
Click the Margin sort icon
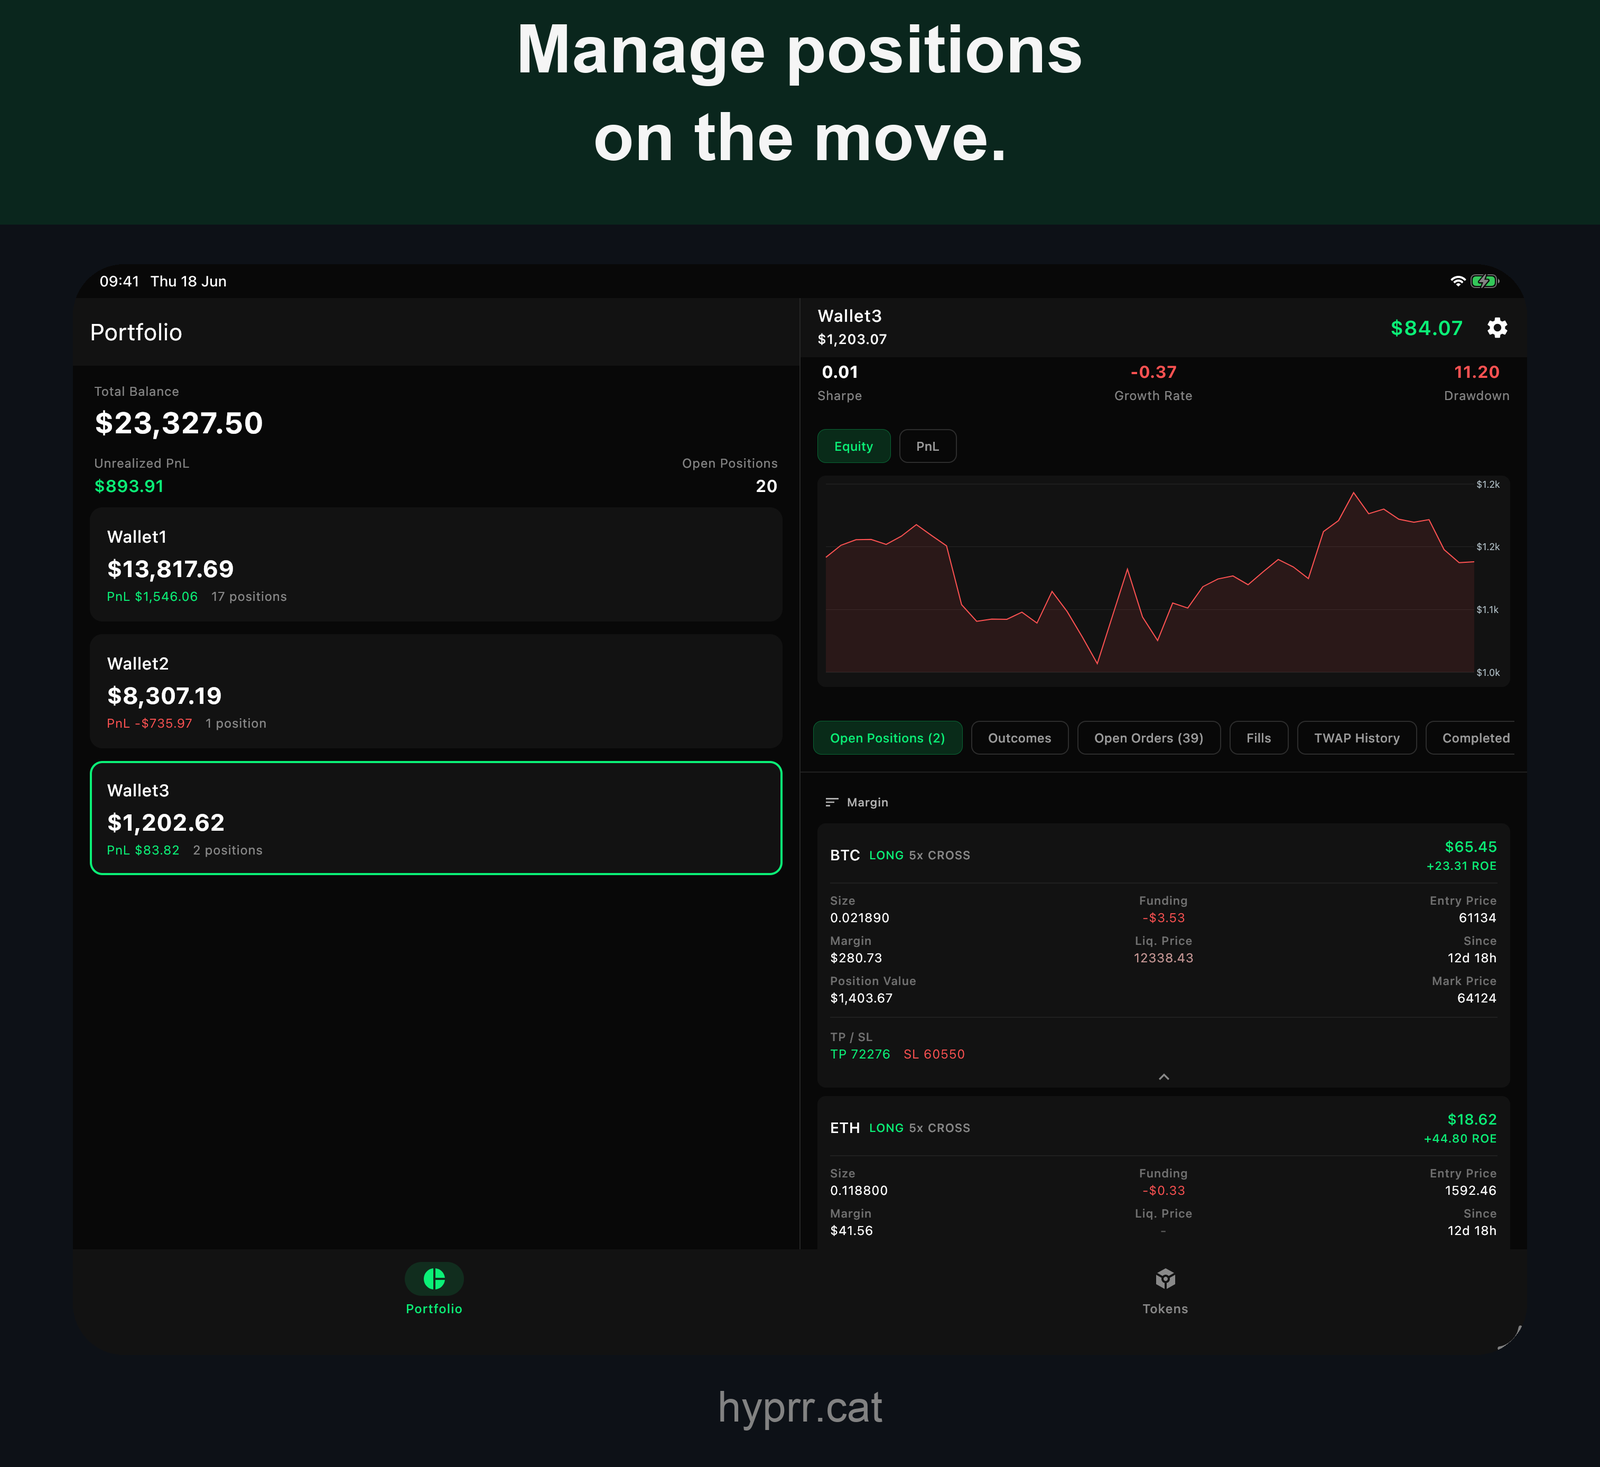point(831,802)
